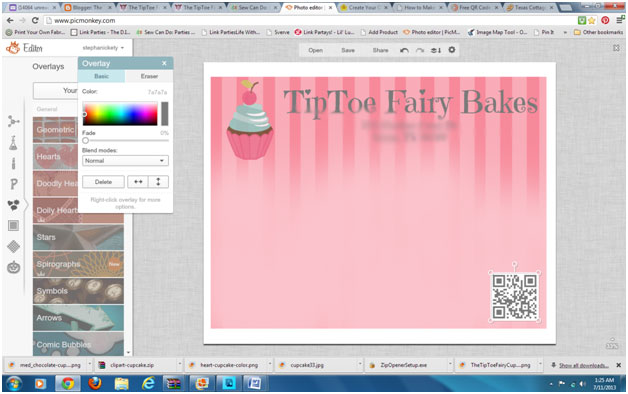Select the cupcake image on canvas

[x=250, y=119]
